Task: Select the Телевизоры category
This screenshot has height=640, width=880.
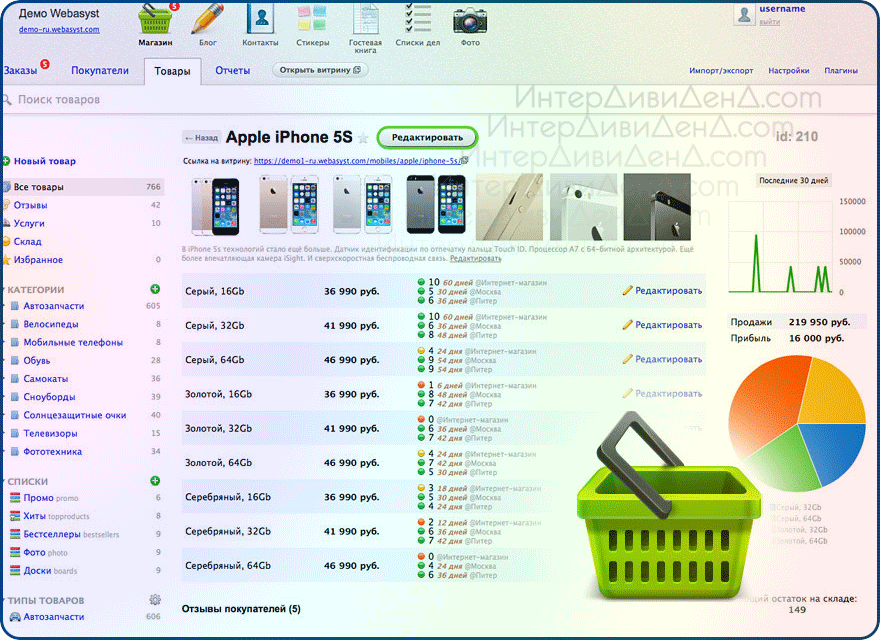Action: (50, 433)
